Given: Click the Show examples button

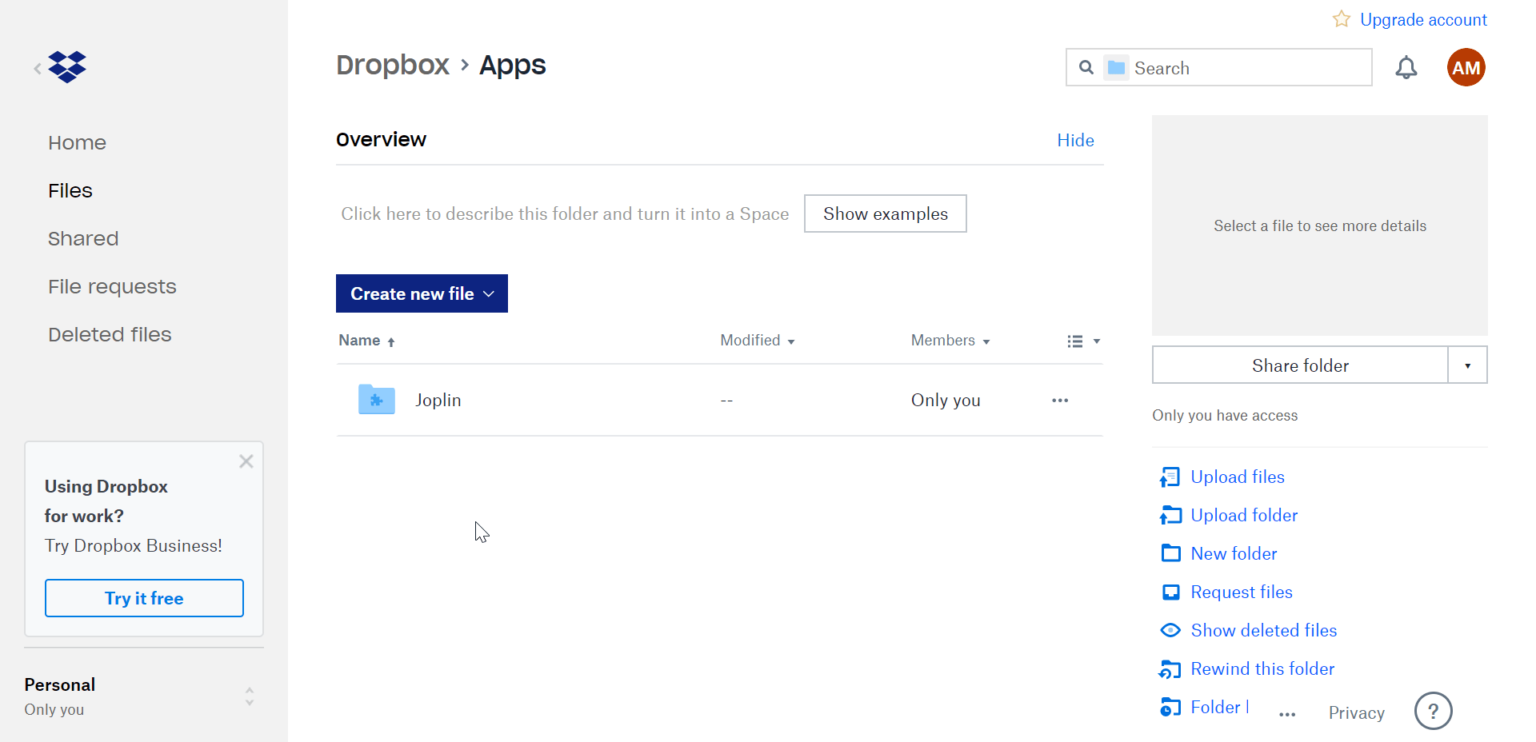Looking at the screenshot, I should pos(885,213).
